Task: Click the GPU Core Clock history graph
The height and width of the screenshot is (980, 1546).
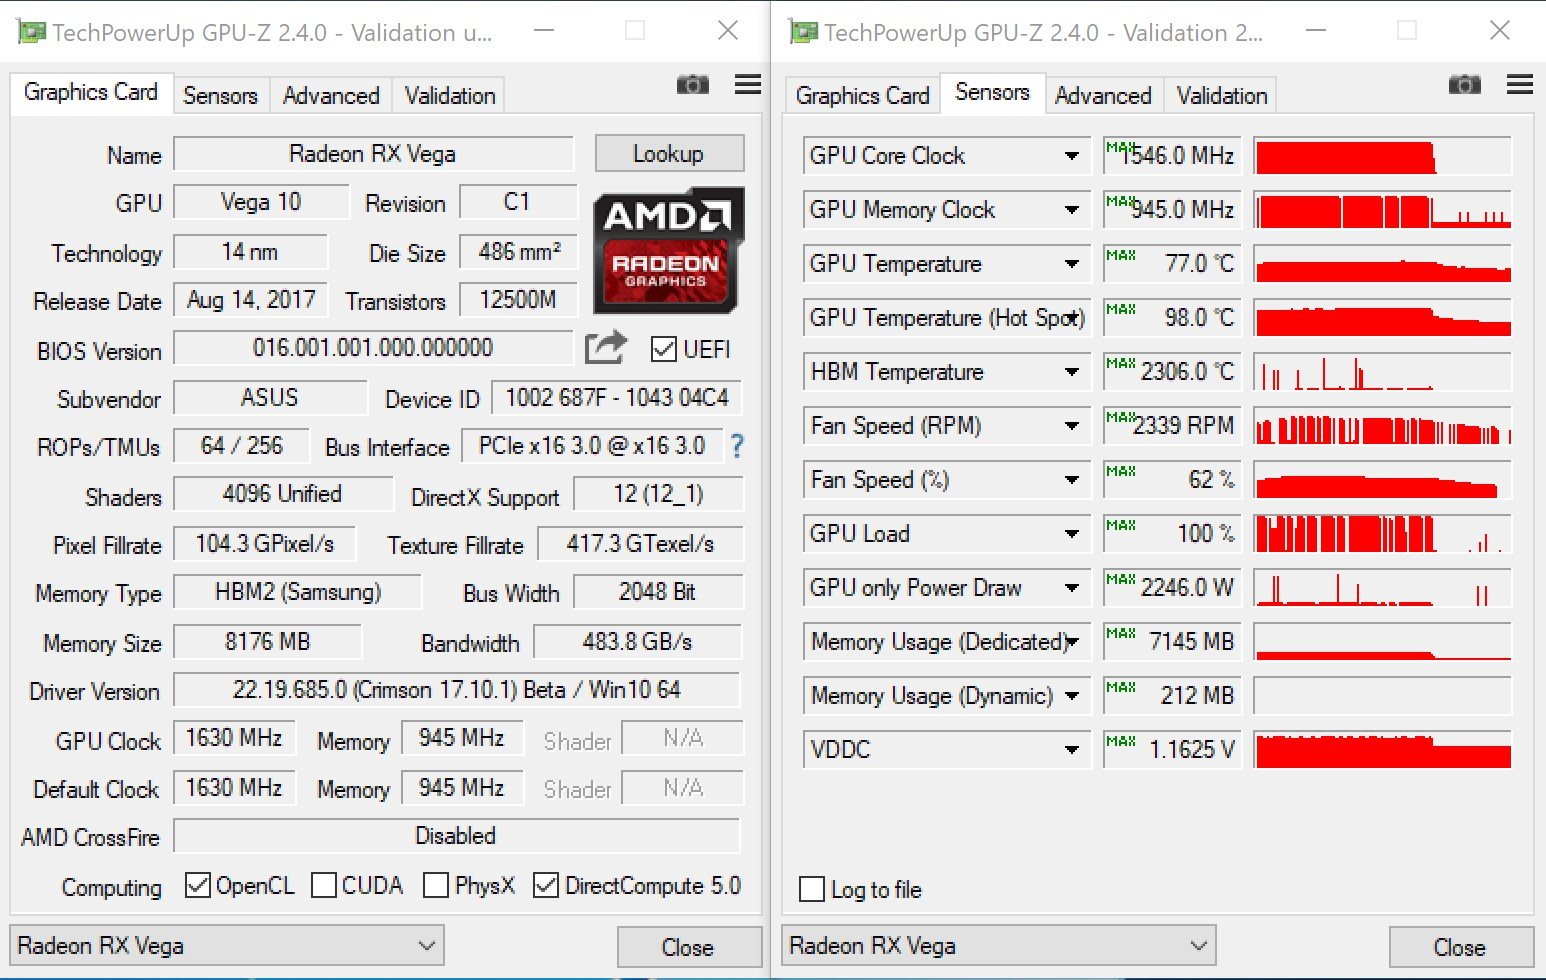Action: pos(1382,156)
